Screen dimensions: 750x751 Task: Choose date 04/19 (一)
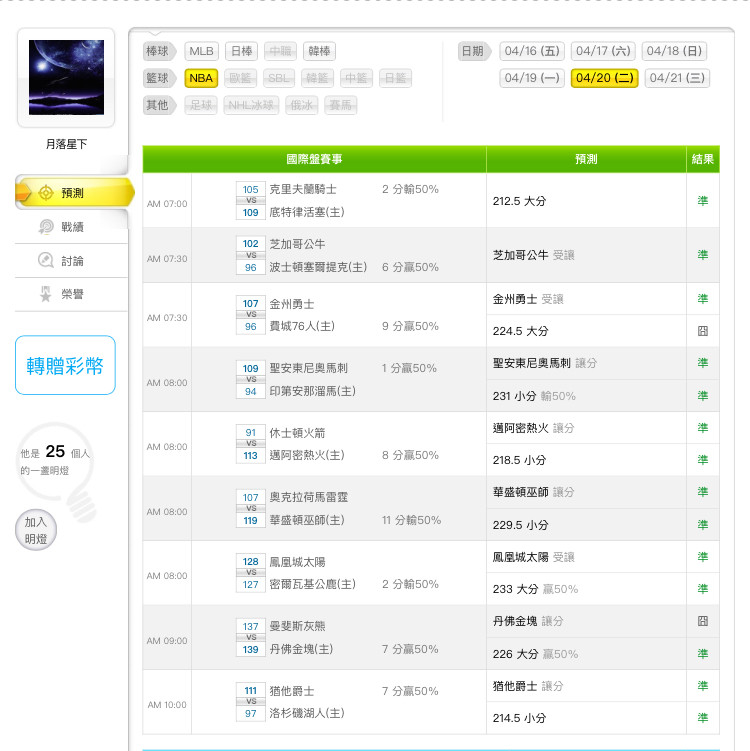(532, 78)
